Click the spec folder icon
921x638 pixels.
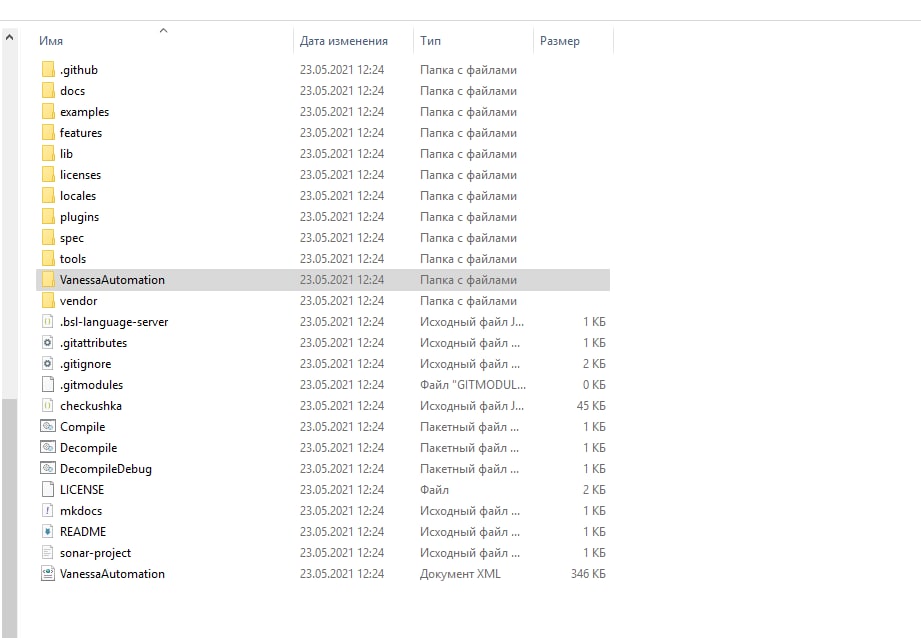pyautogui.click(x=48, y=238)
